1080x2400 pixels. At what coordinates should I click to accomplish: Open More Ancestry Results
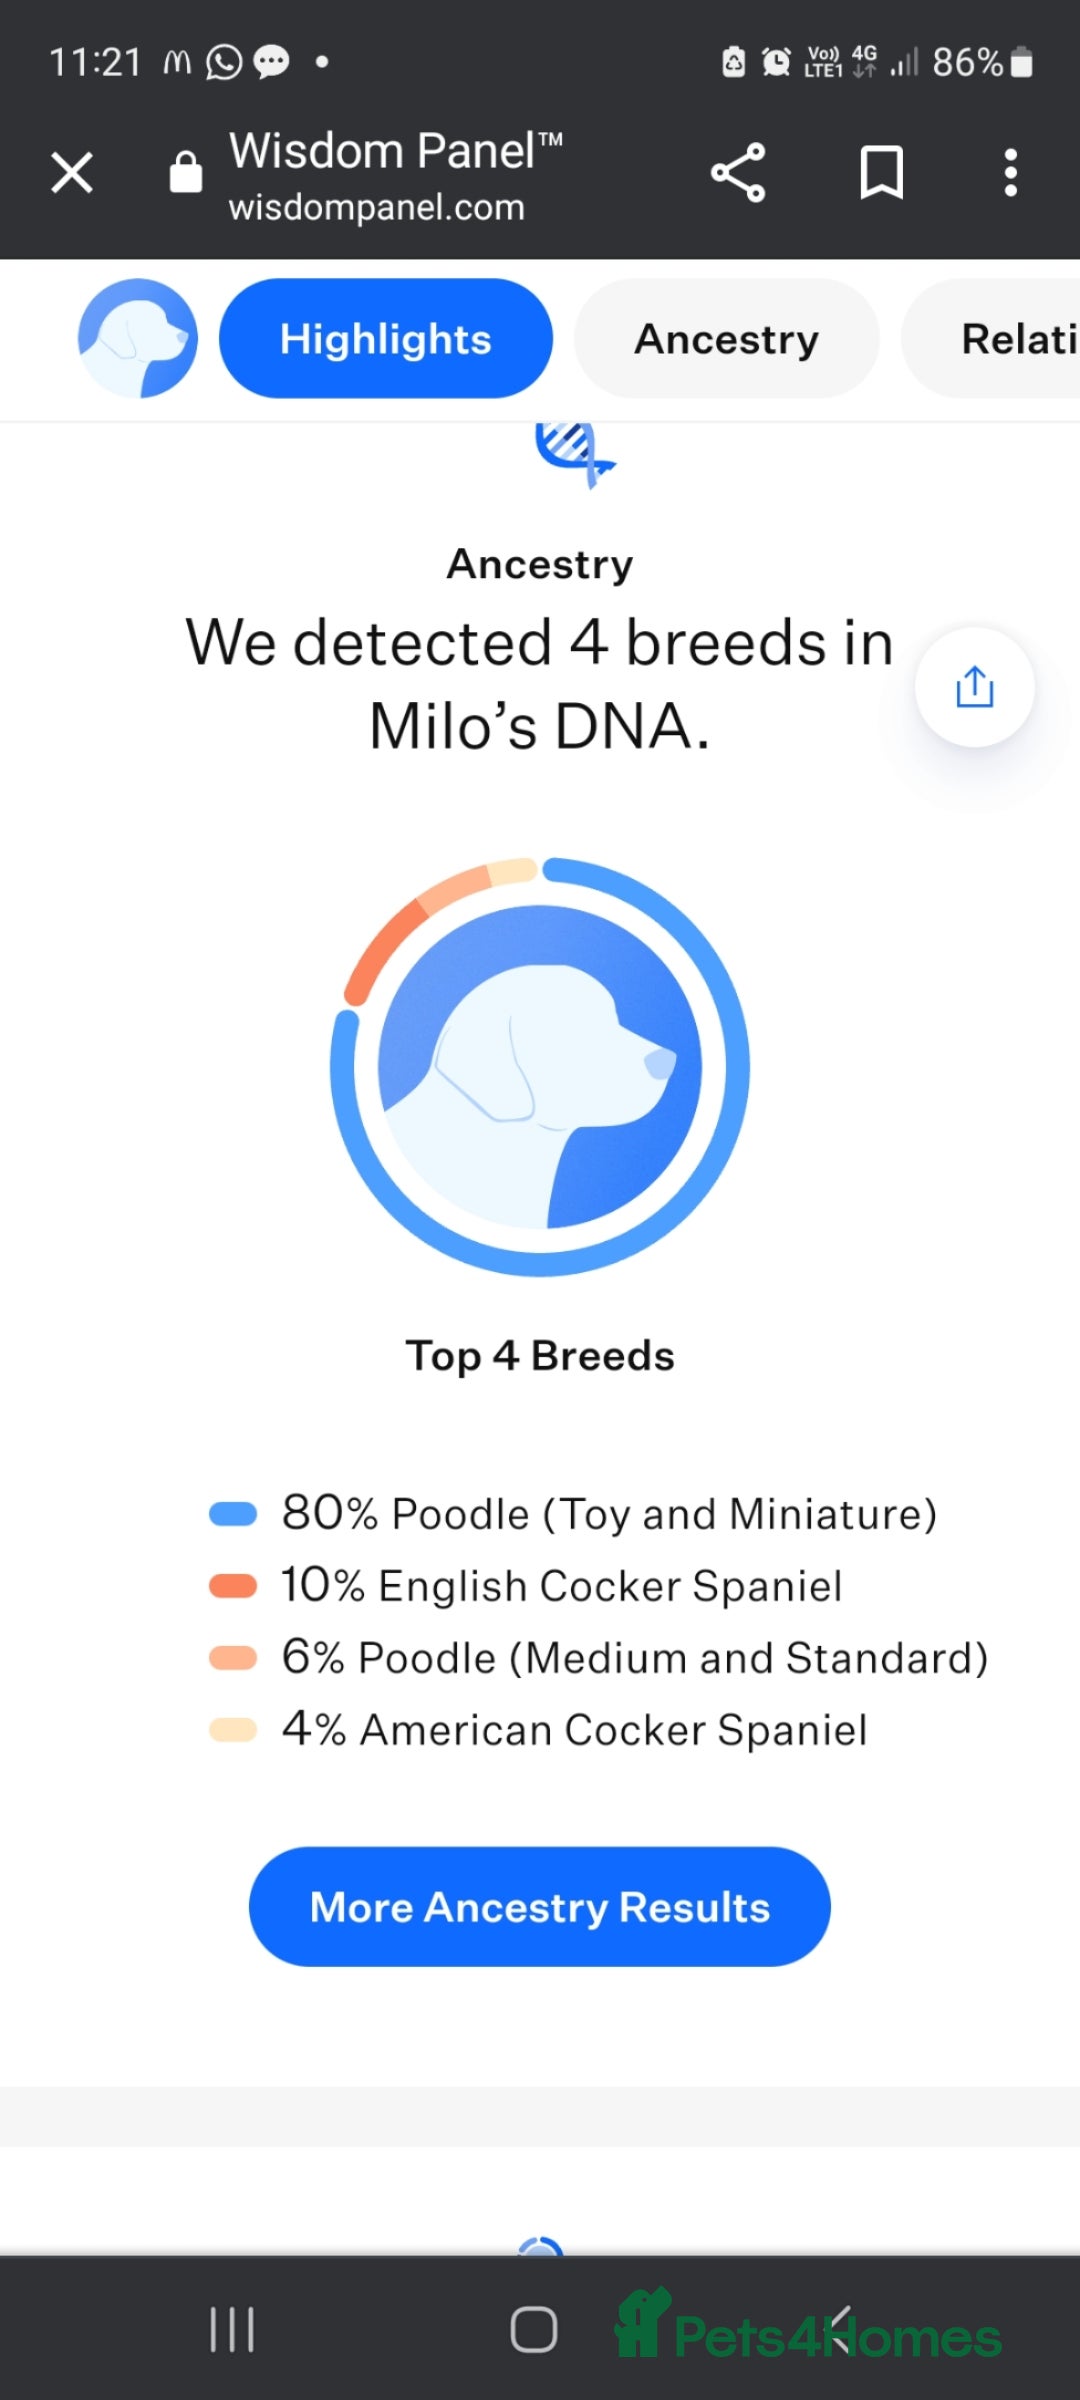point(540,1907)
